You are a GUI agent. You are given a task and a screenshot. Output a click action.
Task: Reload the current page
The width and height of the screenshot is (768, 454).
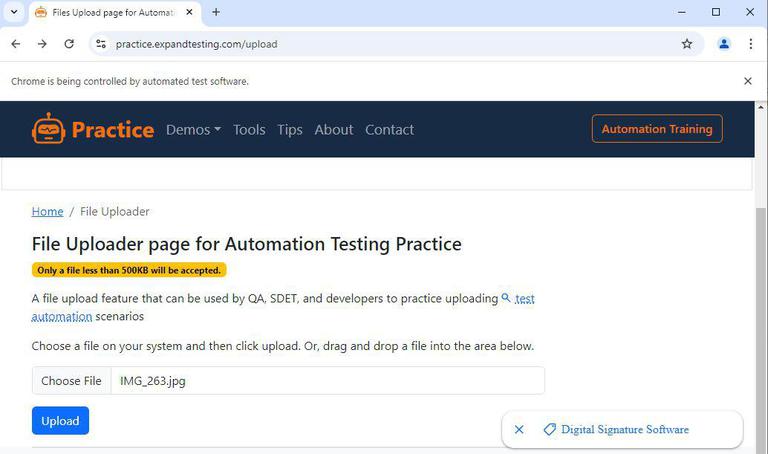pos(69,44)
